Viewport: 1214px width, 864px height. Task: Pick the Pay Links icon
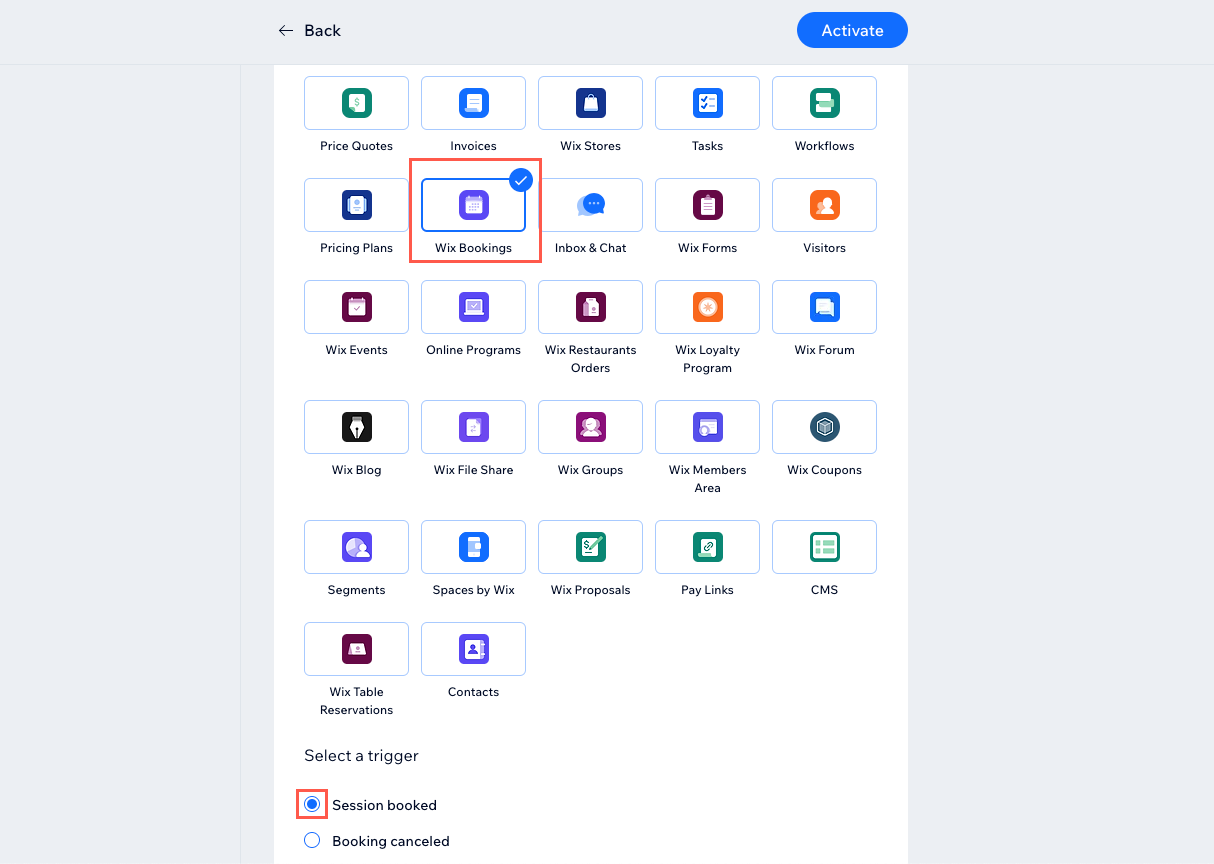pyautogui.click(x=707, y=546)
